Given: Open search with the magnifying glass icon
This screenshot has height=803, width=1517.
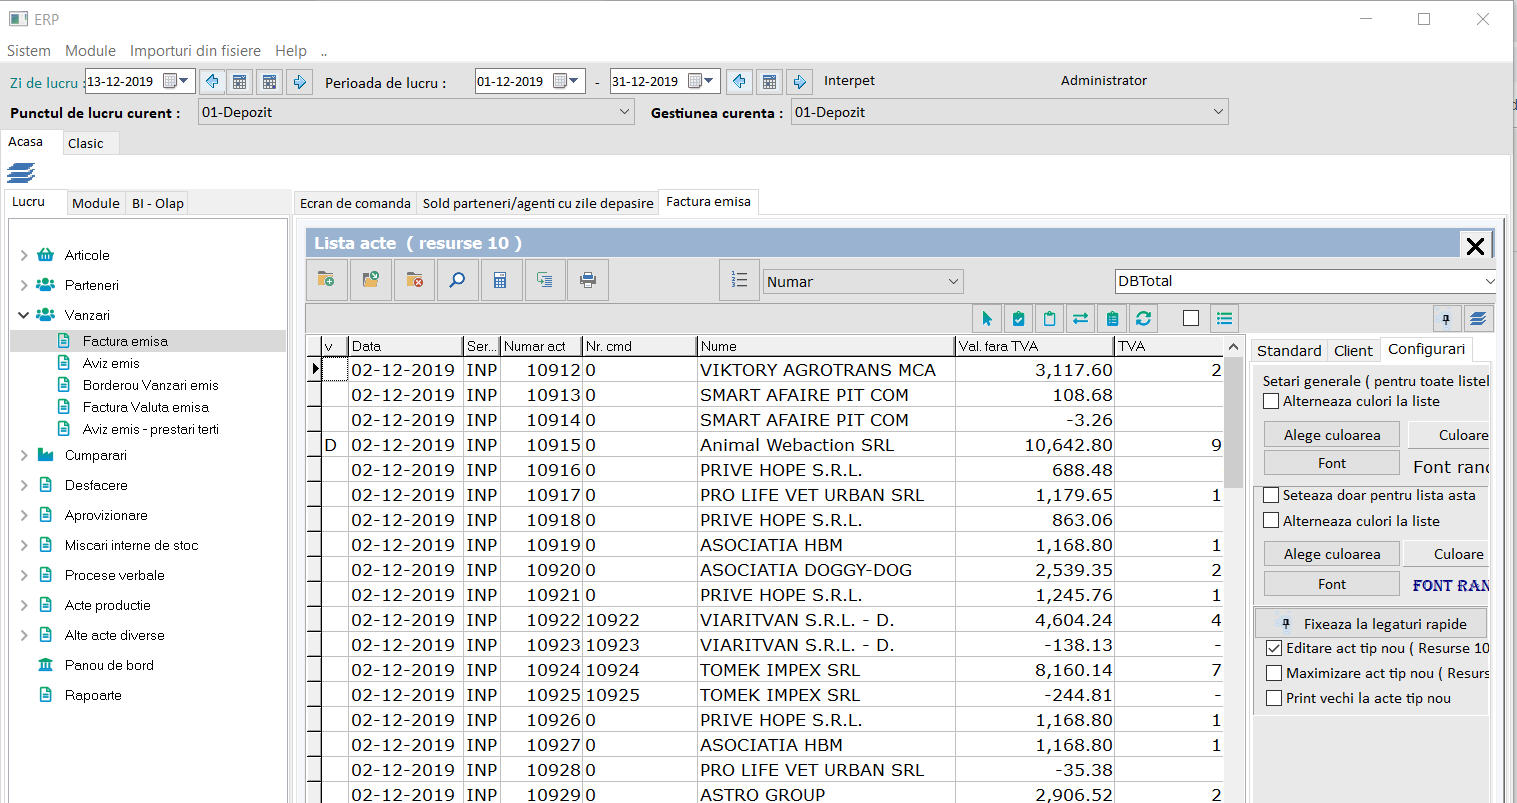Looking at the screenshot, I should (x=457, y=281).
